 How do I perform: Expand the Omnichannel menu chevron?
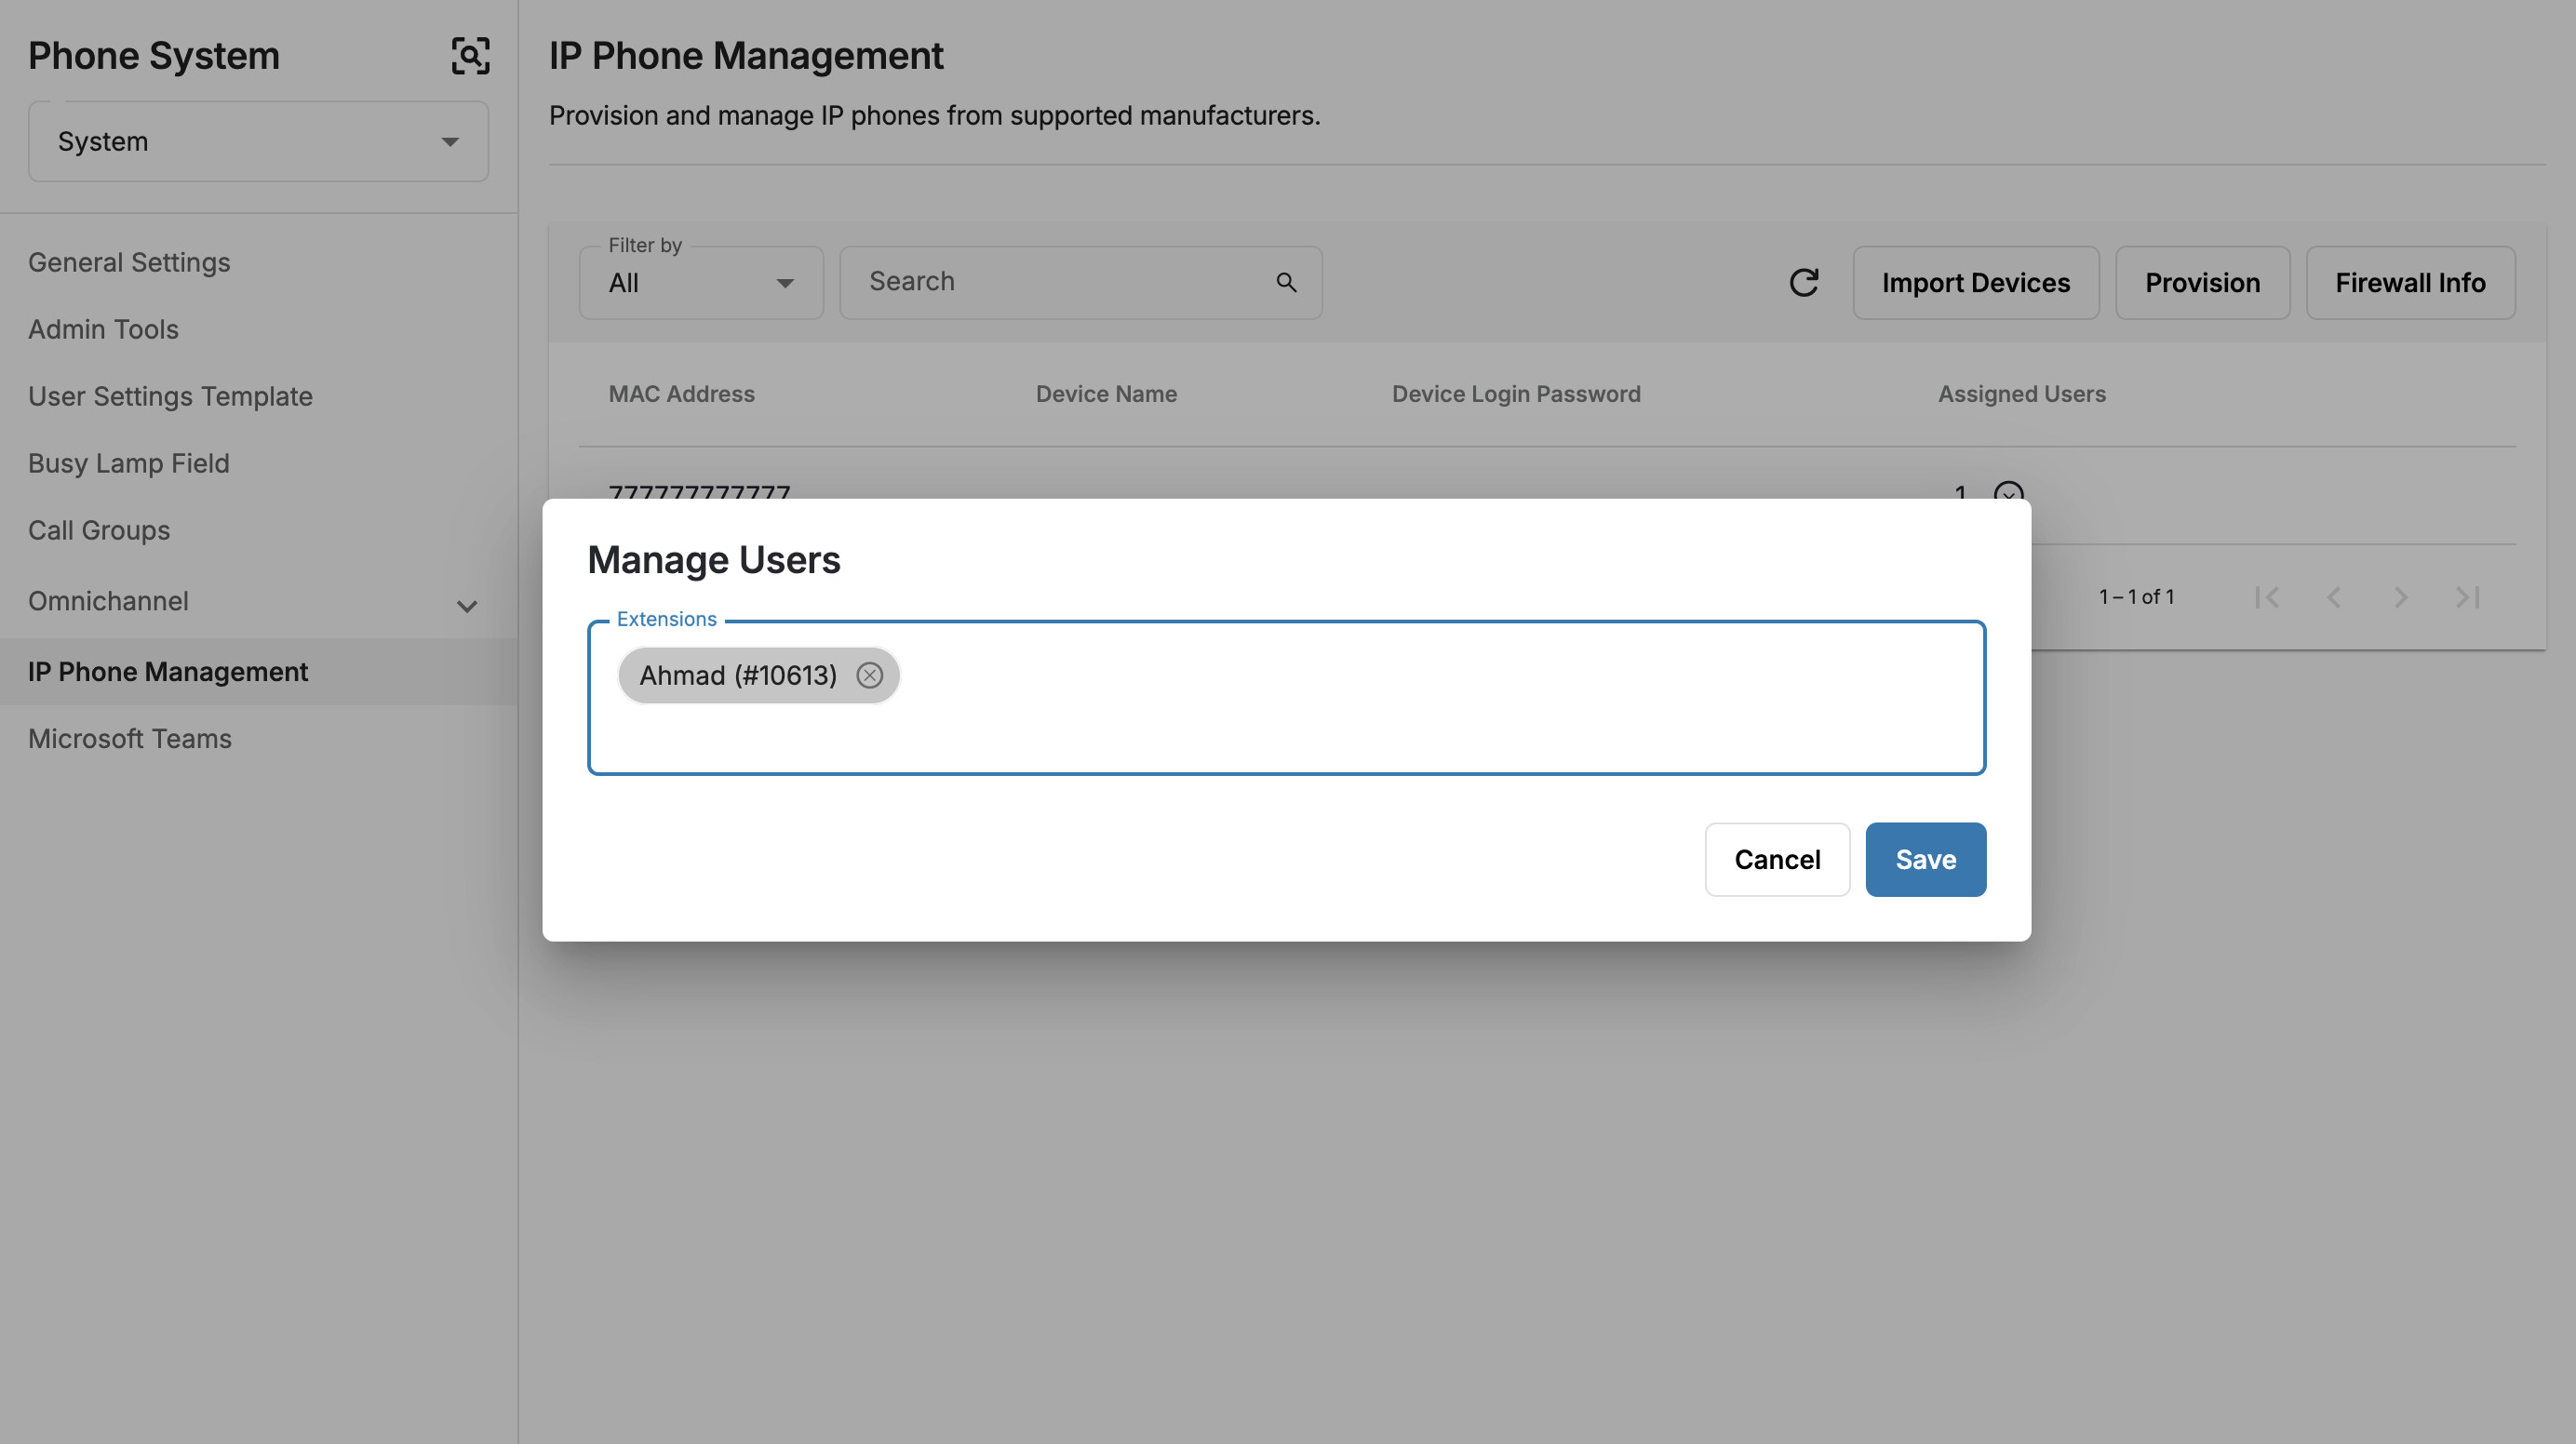[x=466, y=606]
